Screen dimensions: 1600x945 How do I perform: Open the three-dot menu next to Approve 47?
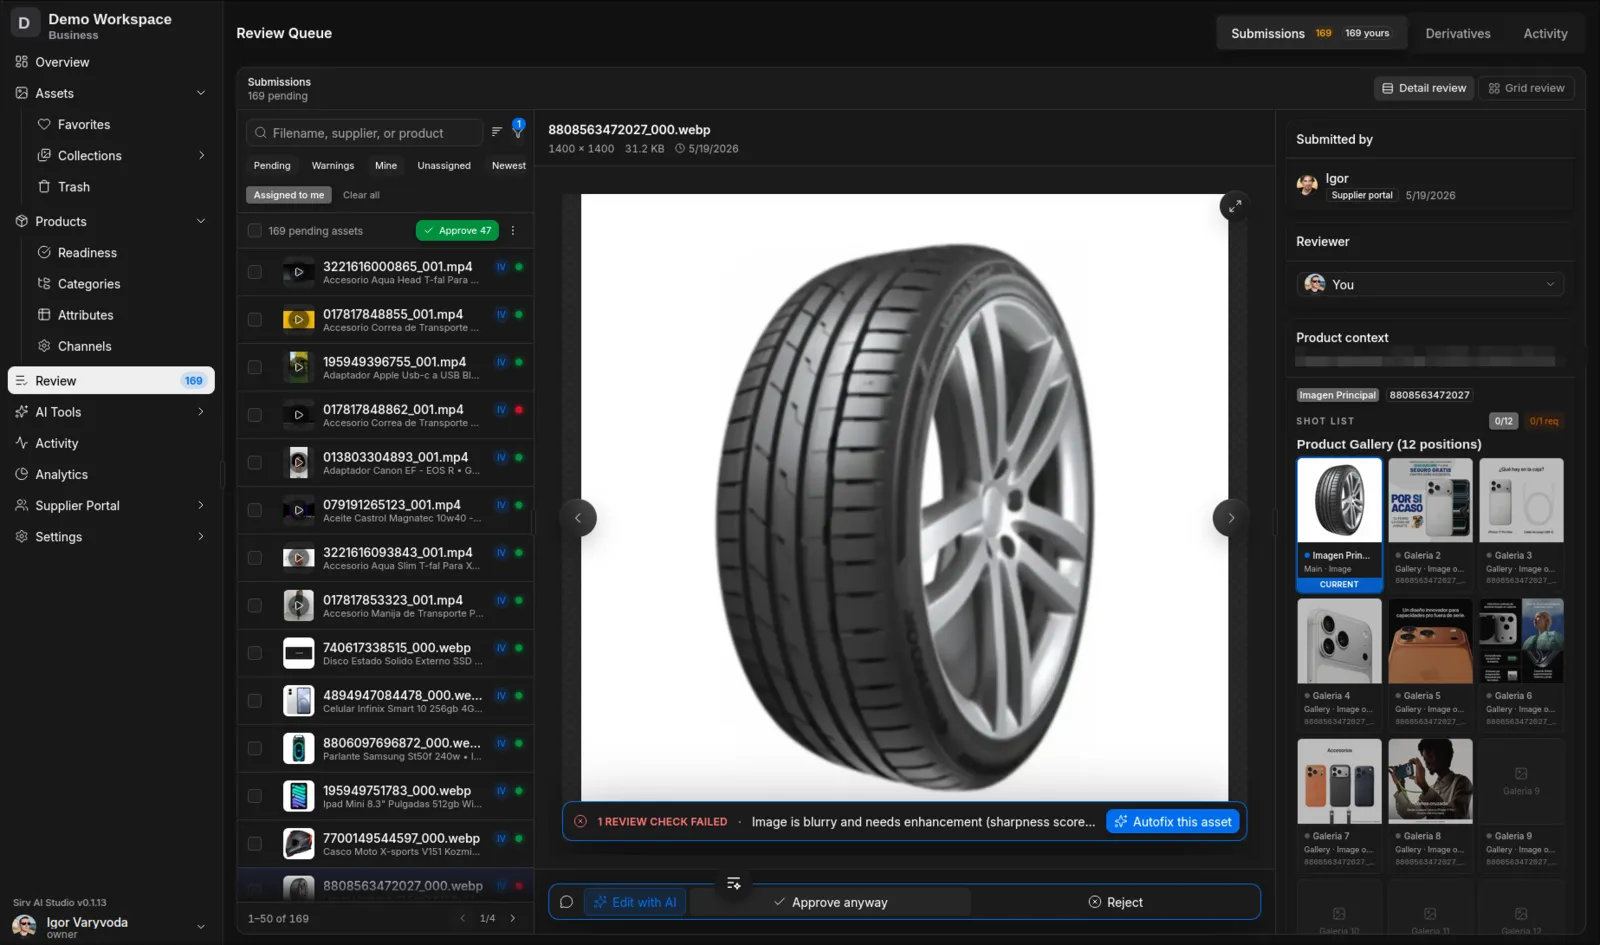(x=513, y=231)
